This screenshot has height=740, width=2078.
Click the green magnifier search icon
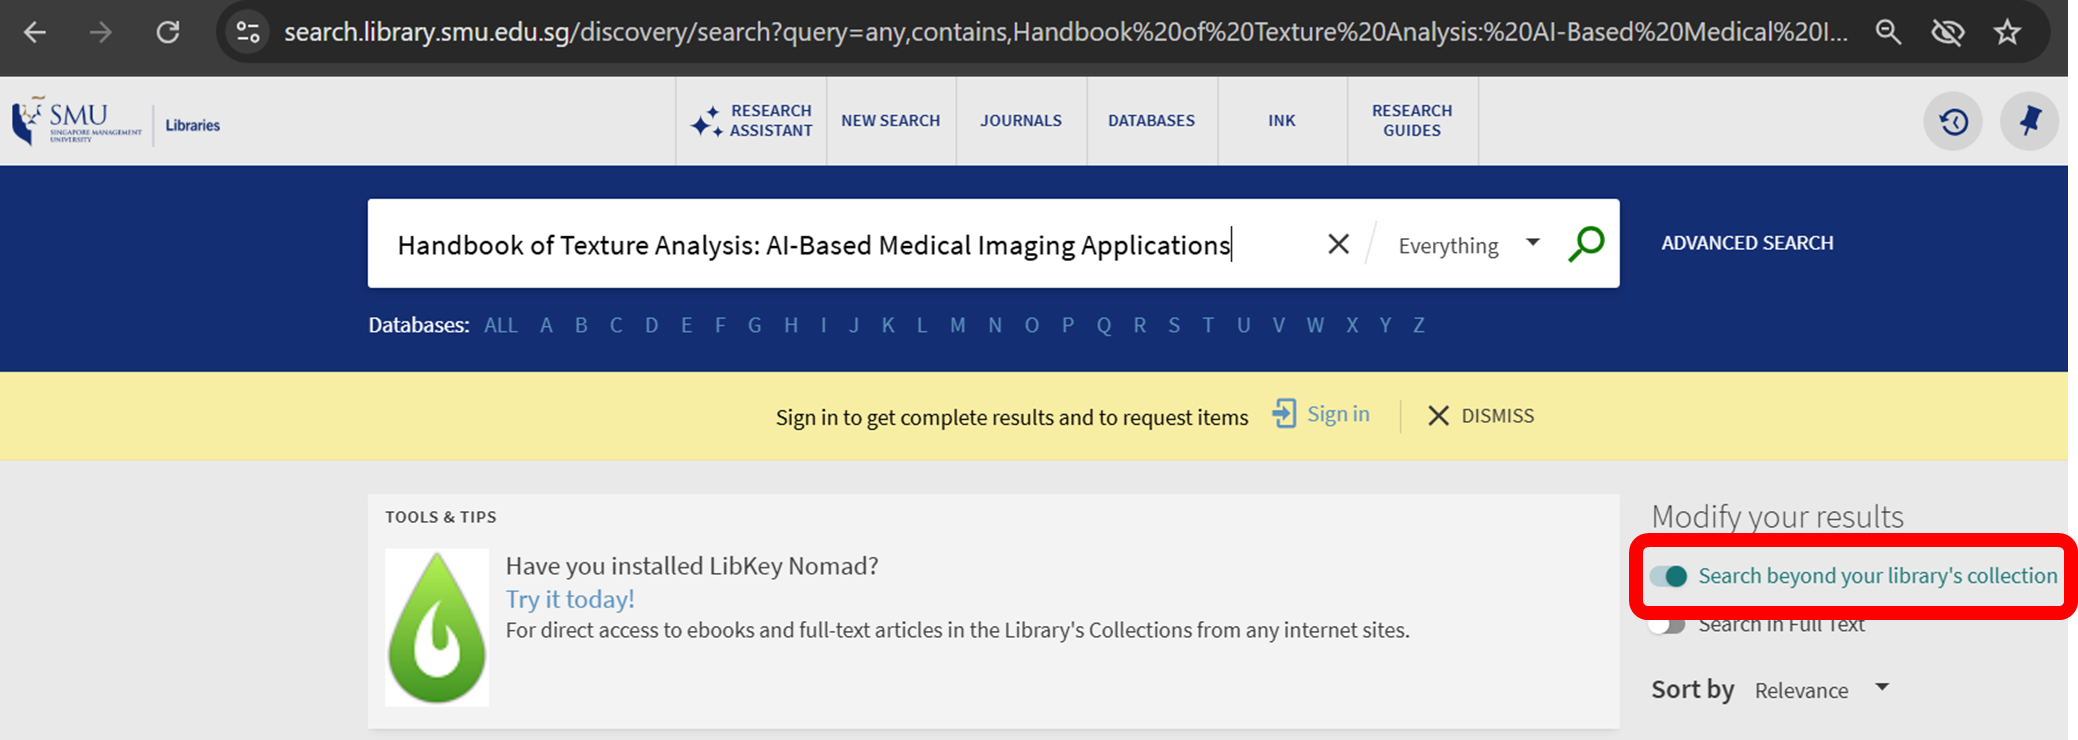click(1586, 244)
